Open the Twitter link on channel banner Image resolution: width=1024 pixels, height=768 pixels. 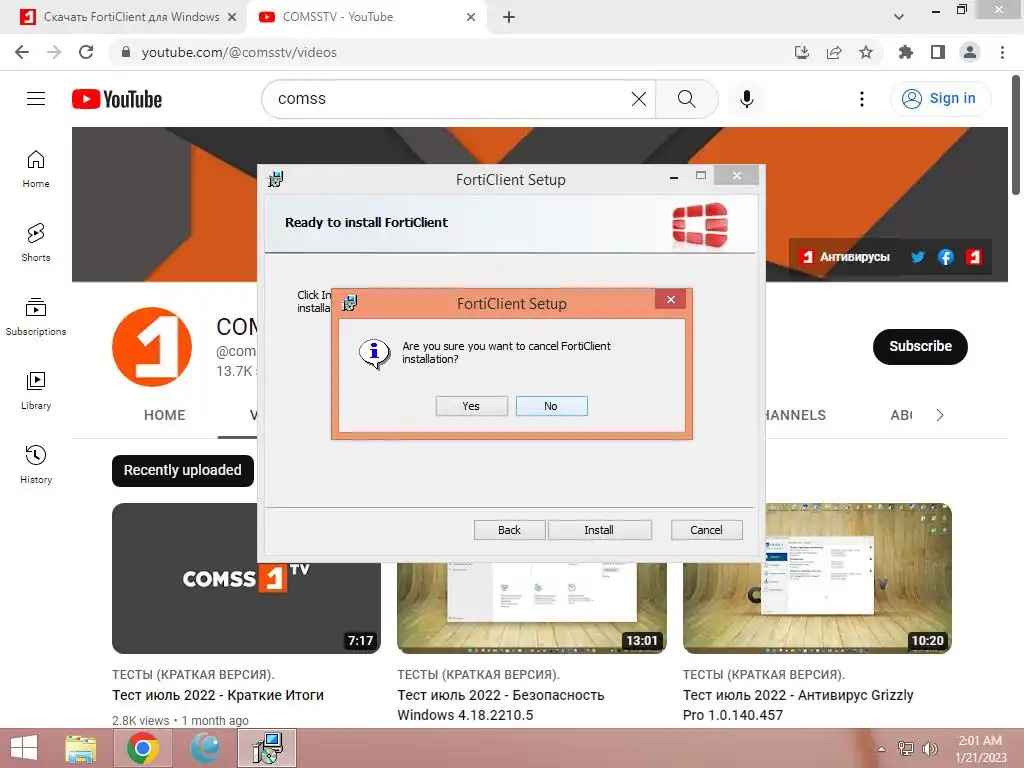pos(918,257)
